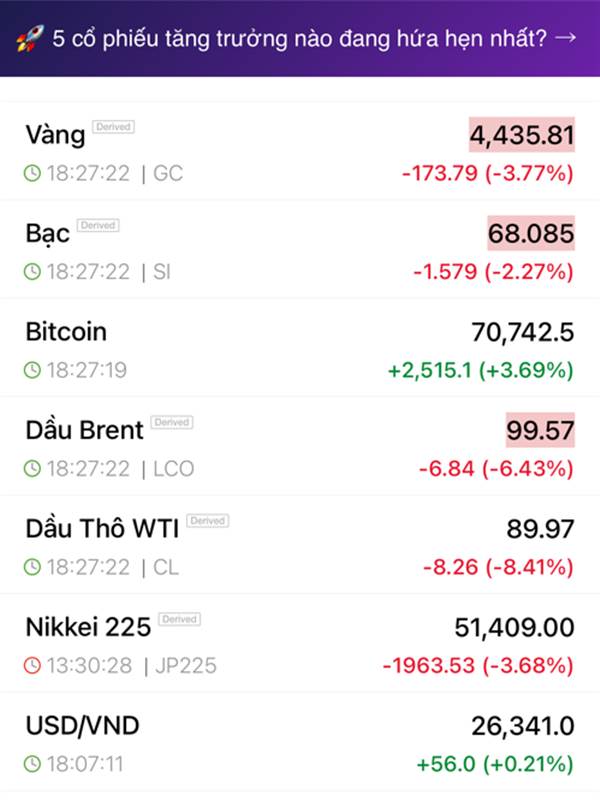The height and width of the screenshot is (800, 600).
Task: Tap the Derived badge next to Nikkei 225
Action: (x=179, y=619)
